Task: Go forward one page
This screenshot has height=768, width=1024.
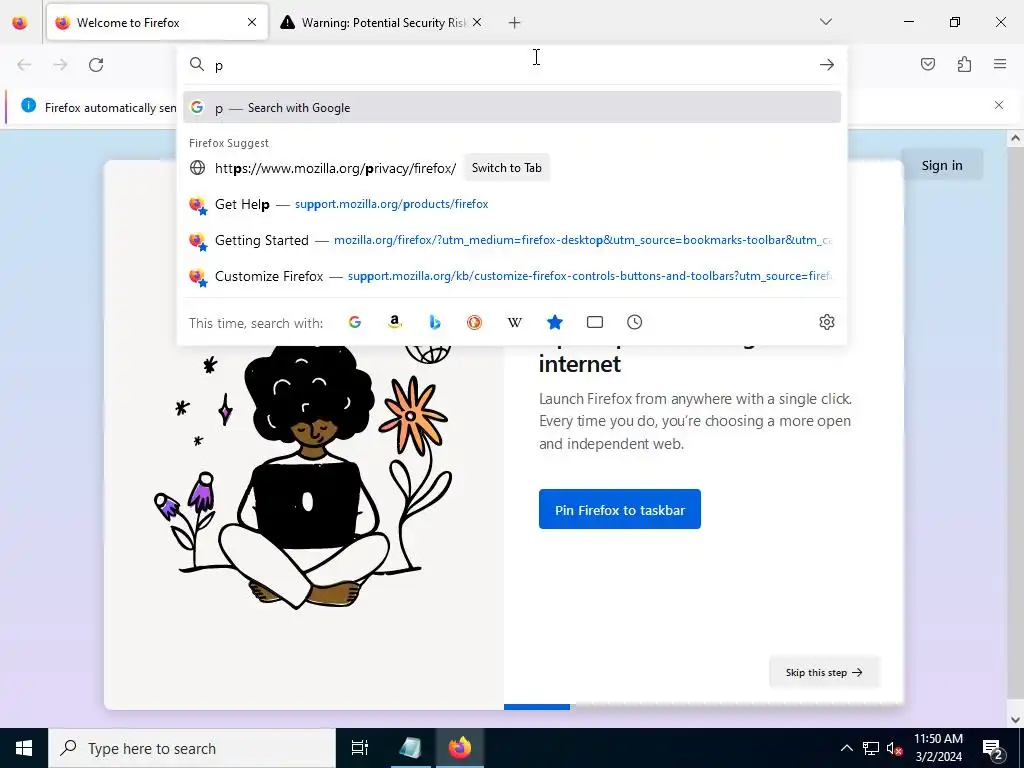Action: point(60,65)
